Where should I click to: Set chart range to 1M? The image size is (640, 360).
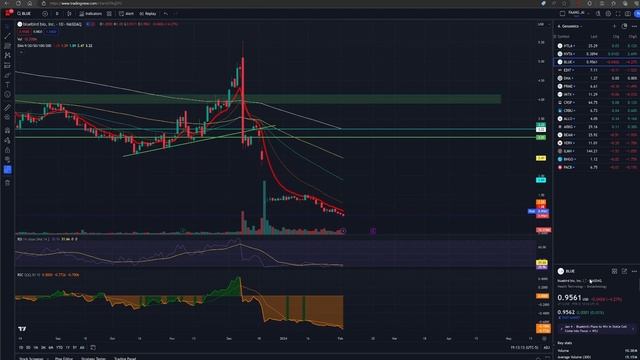pos(36,347)
